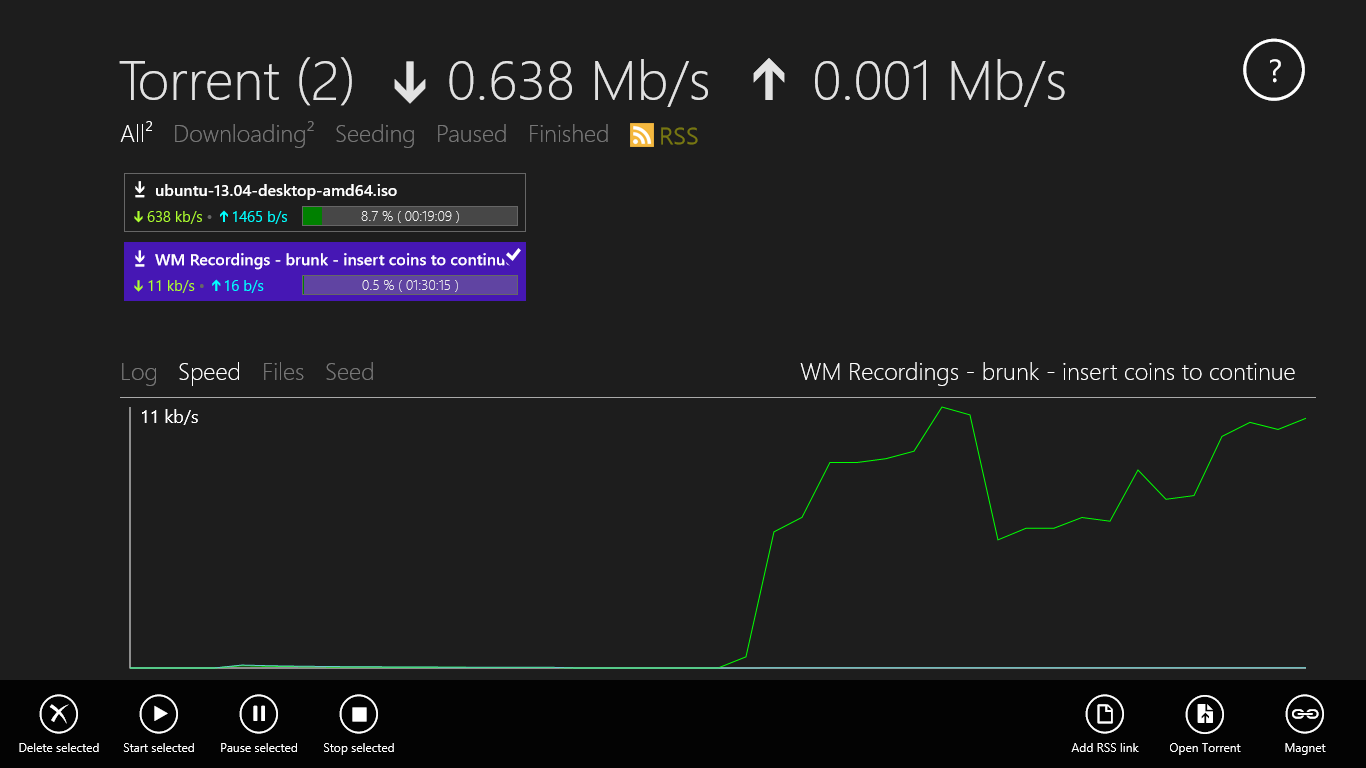The height and width of the screenshot is (768, 1366).
Task: View the Finished torrents list
Action: (568, 134)
